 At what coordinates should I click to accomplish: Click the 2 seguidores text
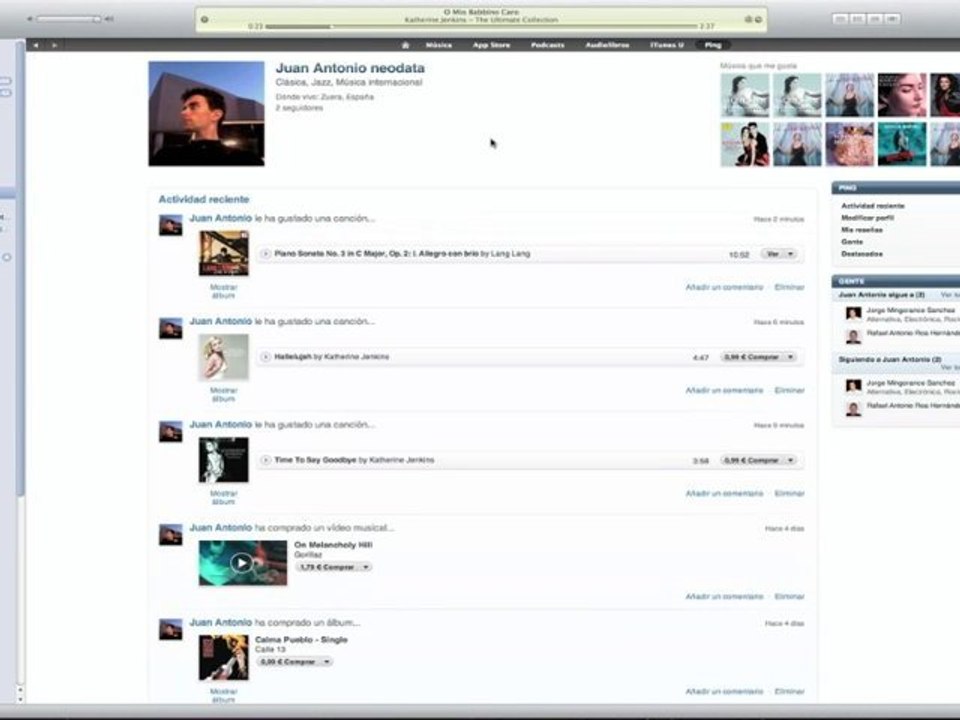click(299, 108)
